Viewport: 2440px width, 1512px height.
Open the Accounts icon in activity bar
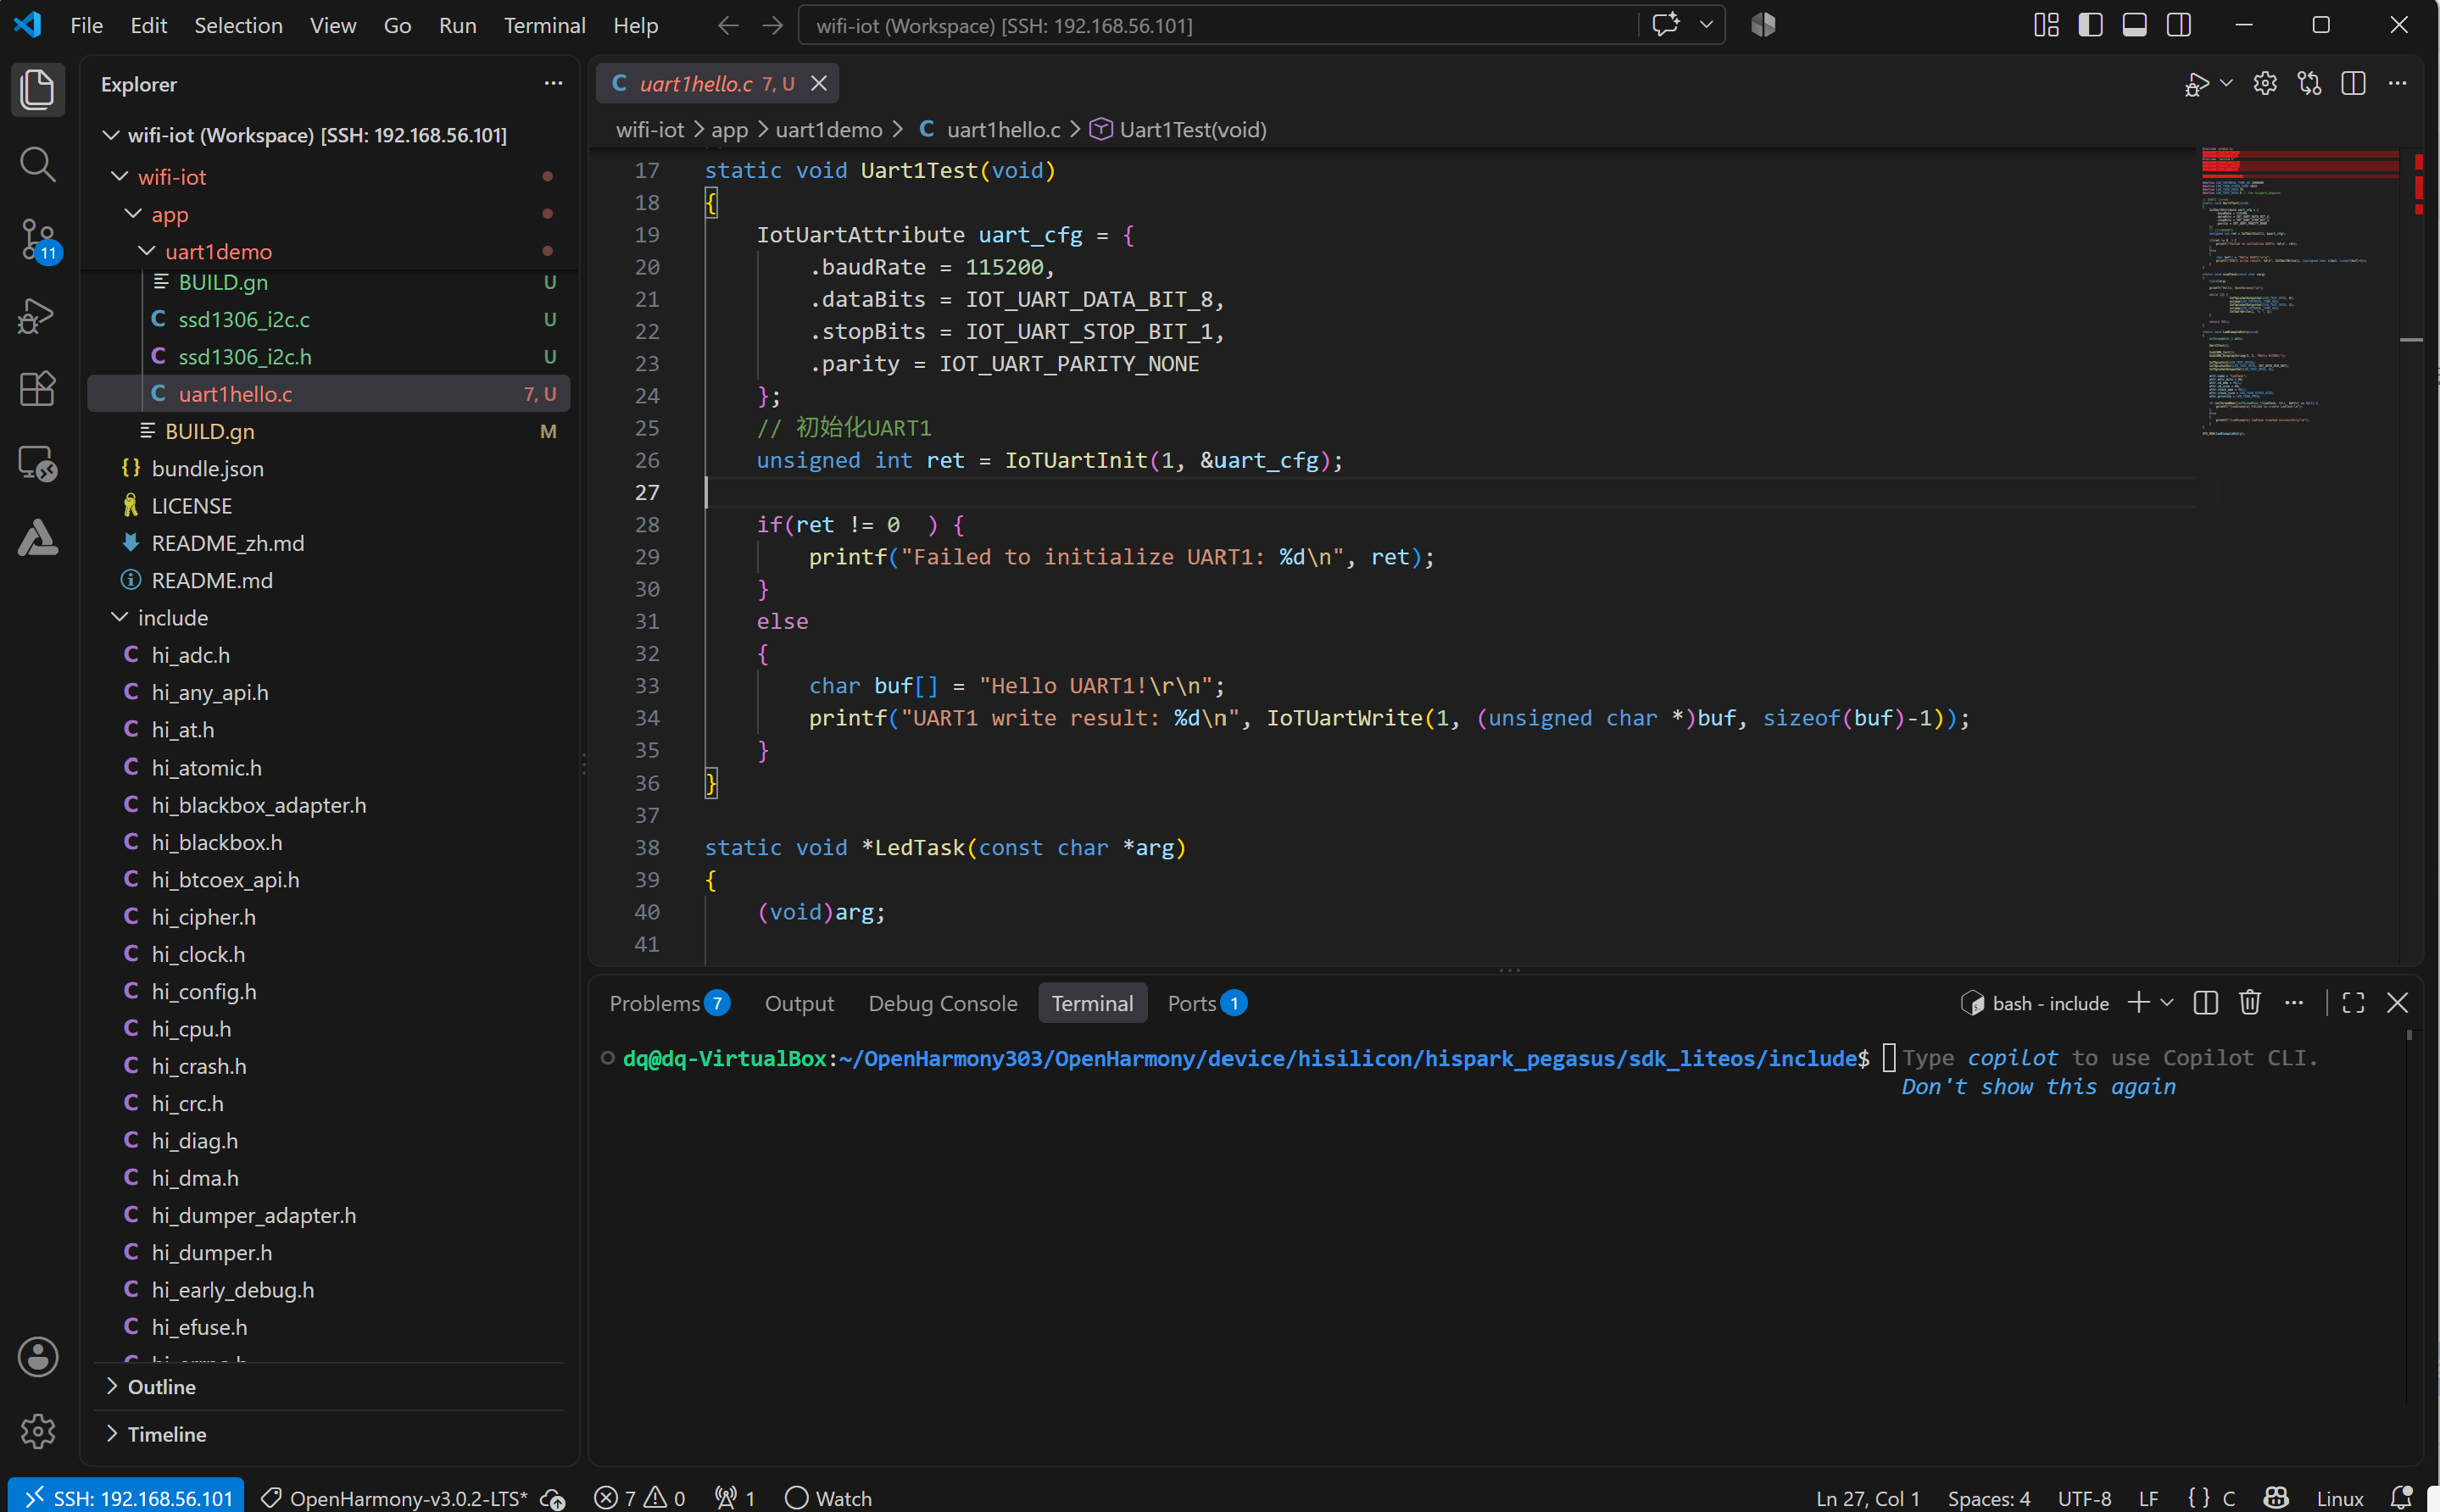[37, 1356]
